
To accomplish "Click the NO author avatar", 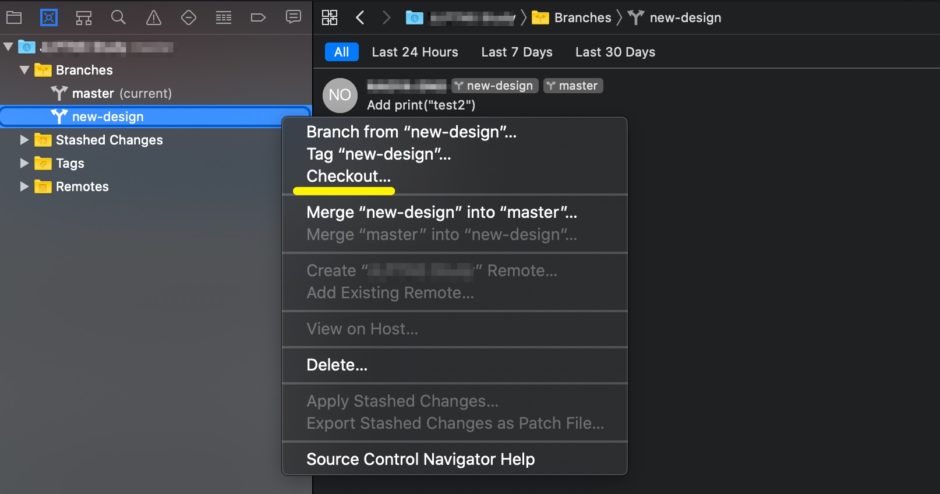I will 340,95.
